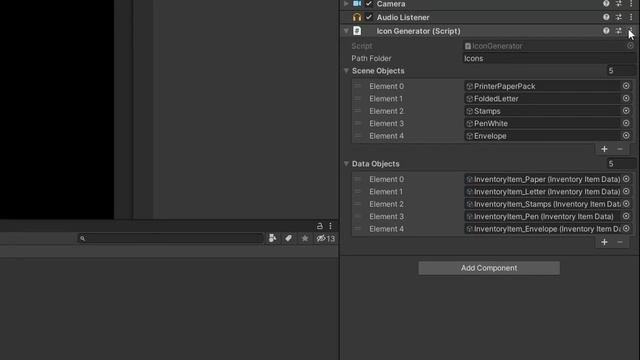Click the favorites star icon in the Project panel

pos(305,238)
